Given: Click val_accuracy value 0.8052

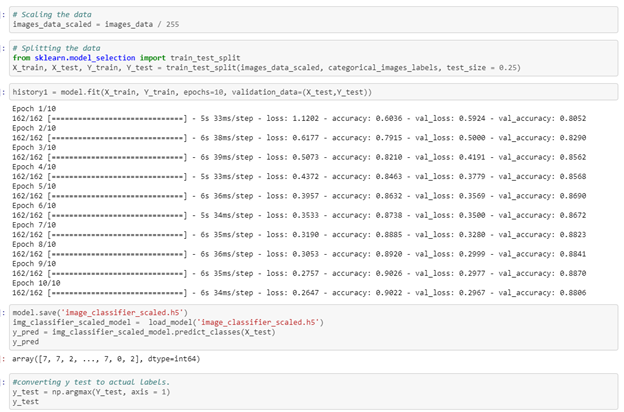Looking at the screenshot, I should pos(573,118).
